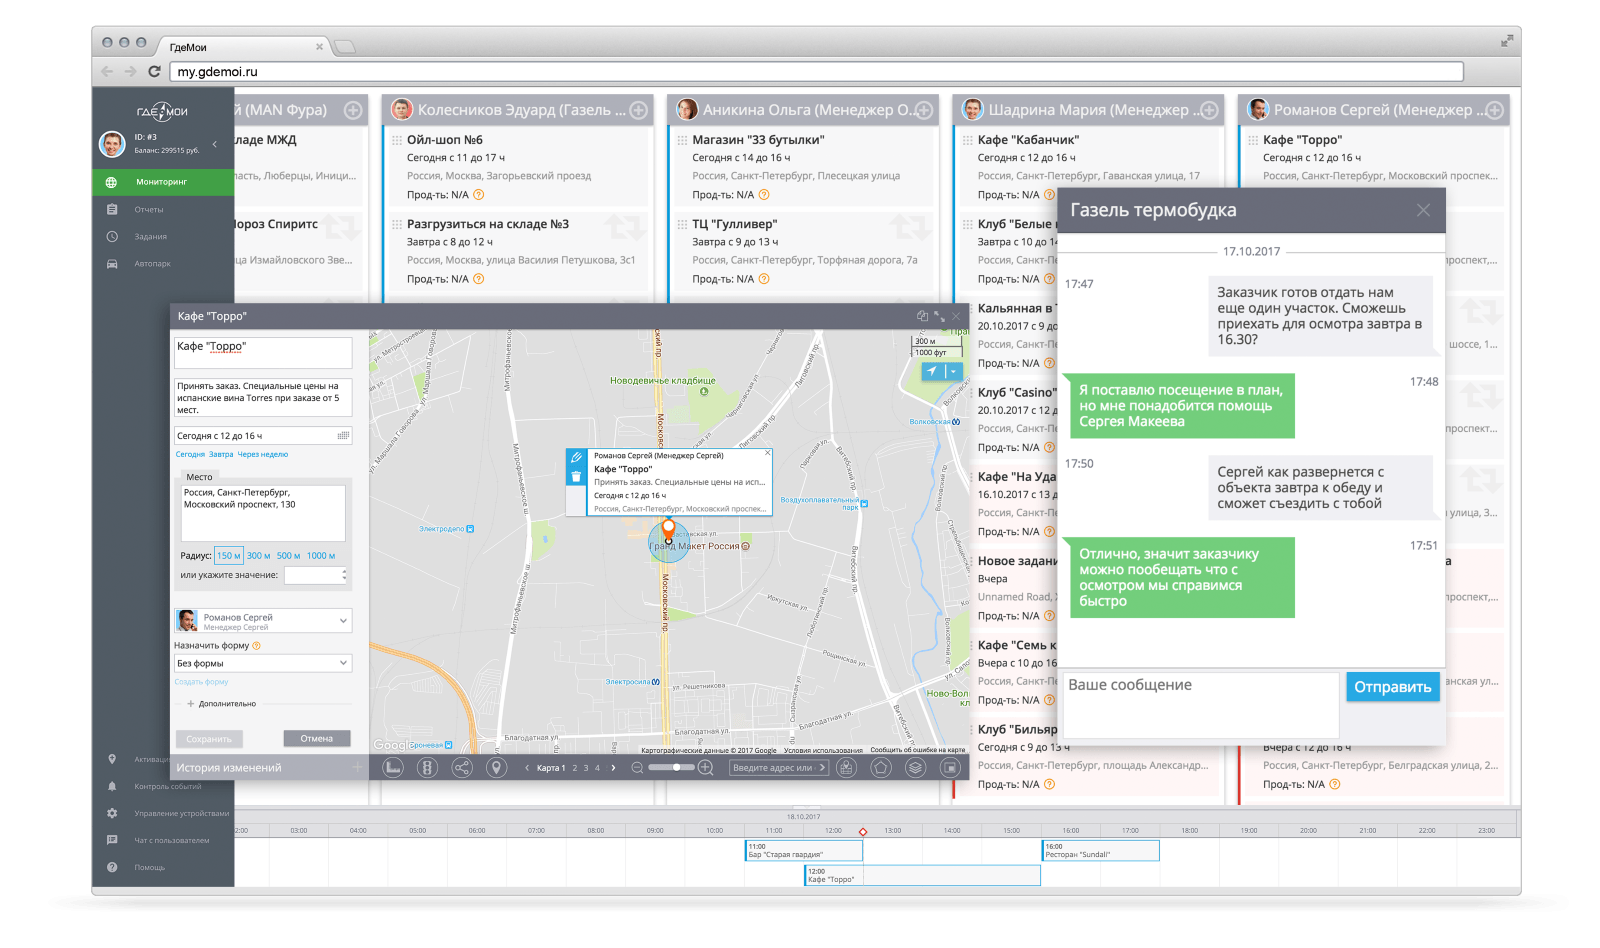
Task: Click delete trash icon in map popup
Action: [576, 477]
